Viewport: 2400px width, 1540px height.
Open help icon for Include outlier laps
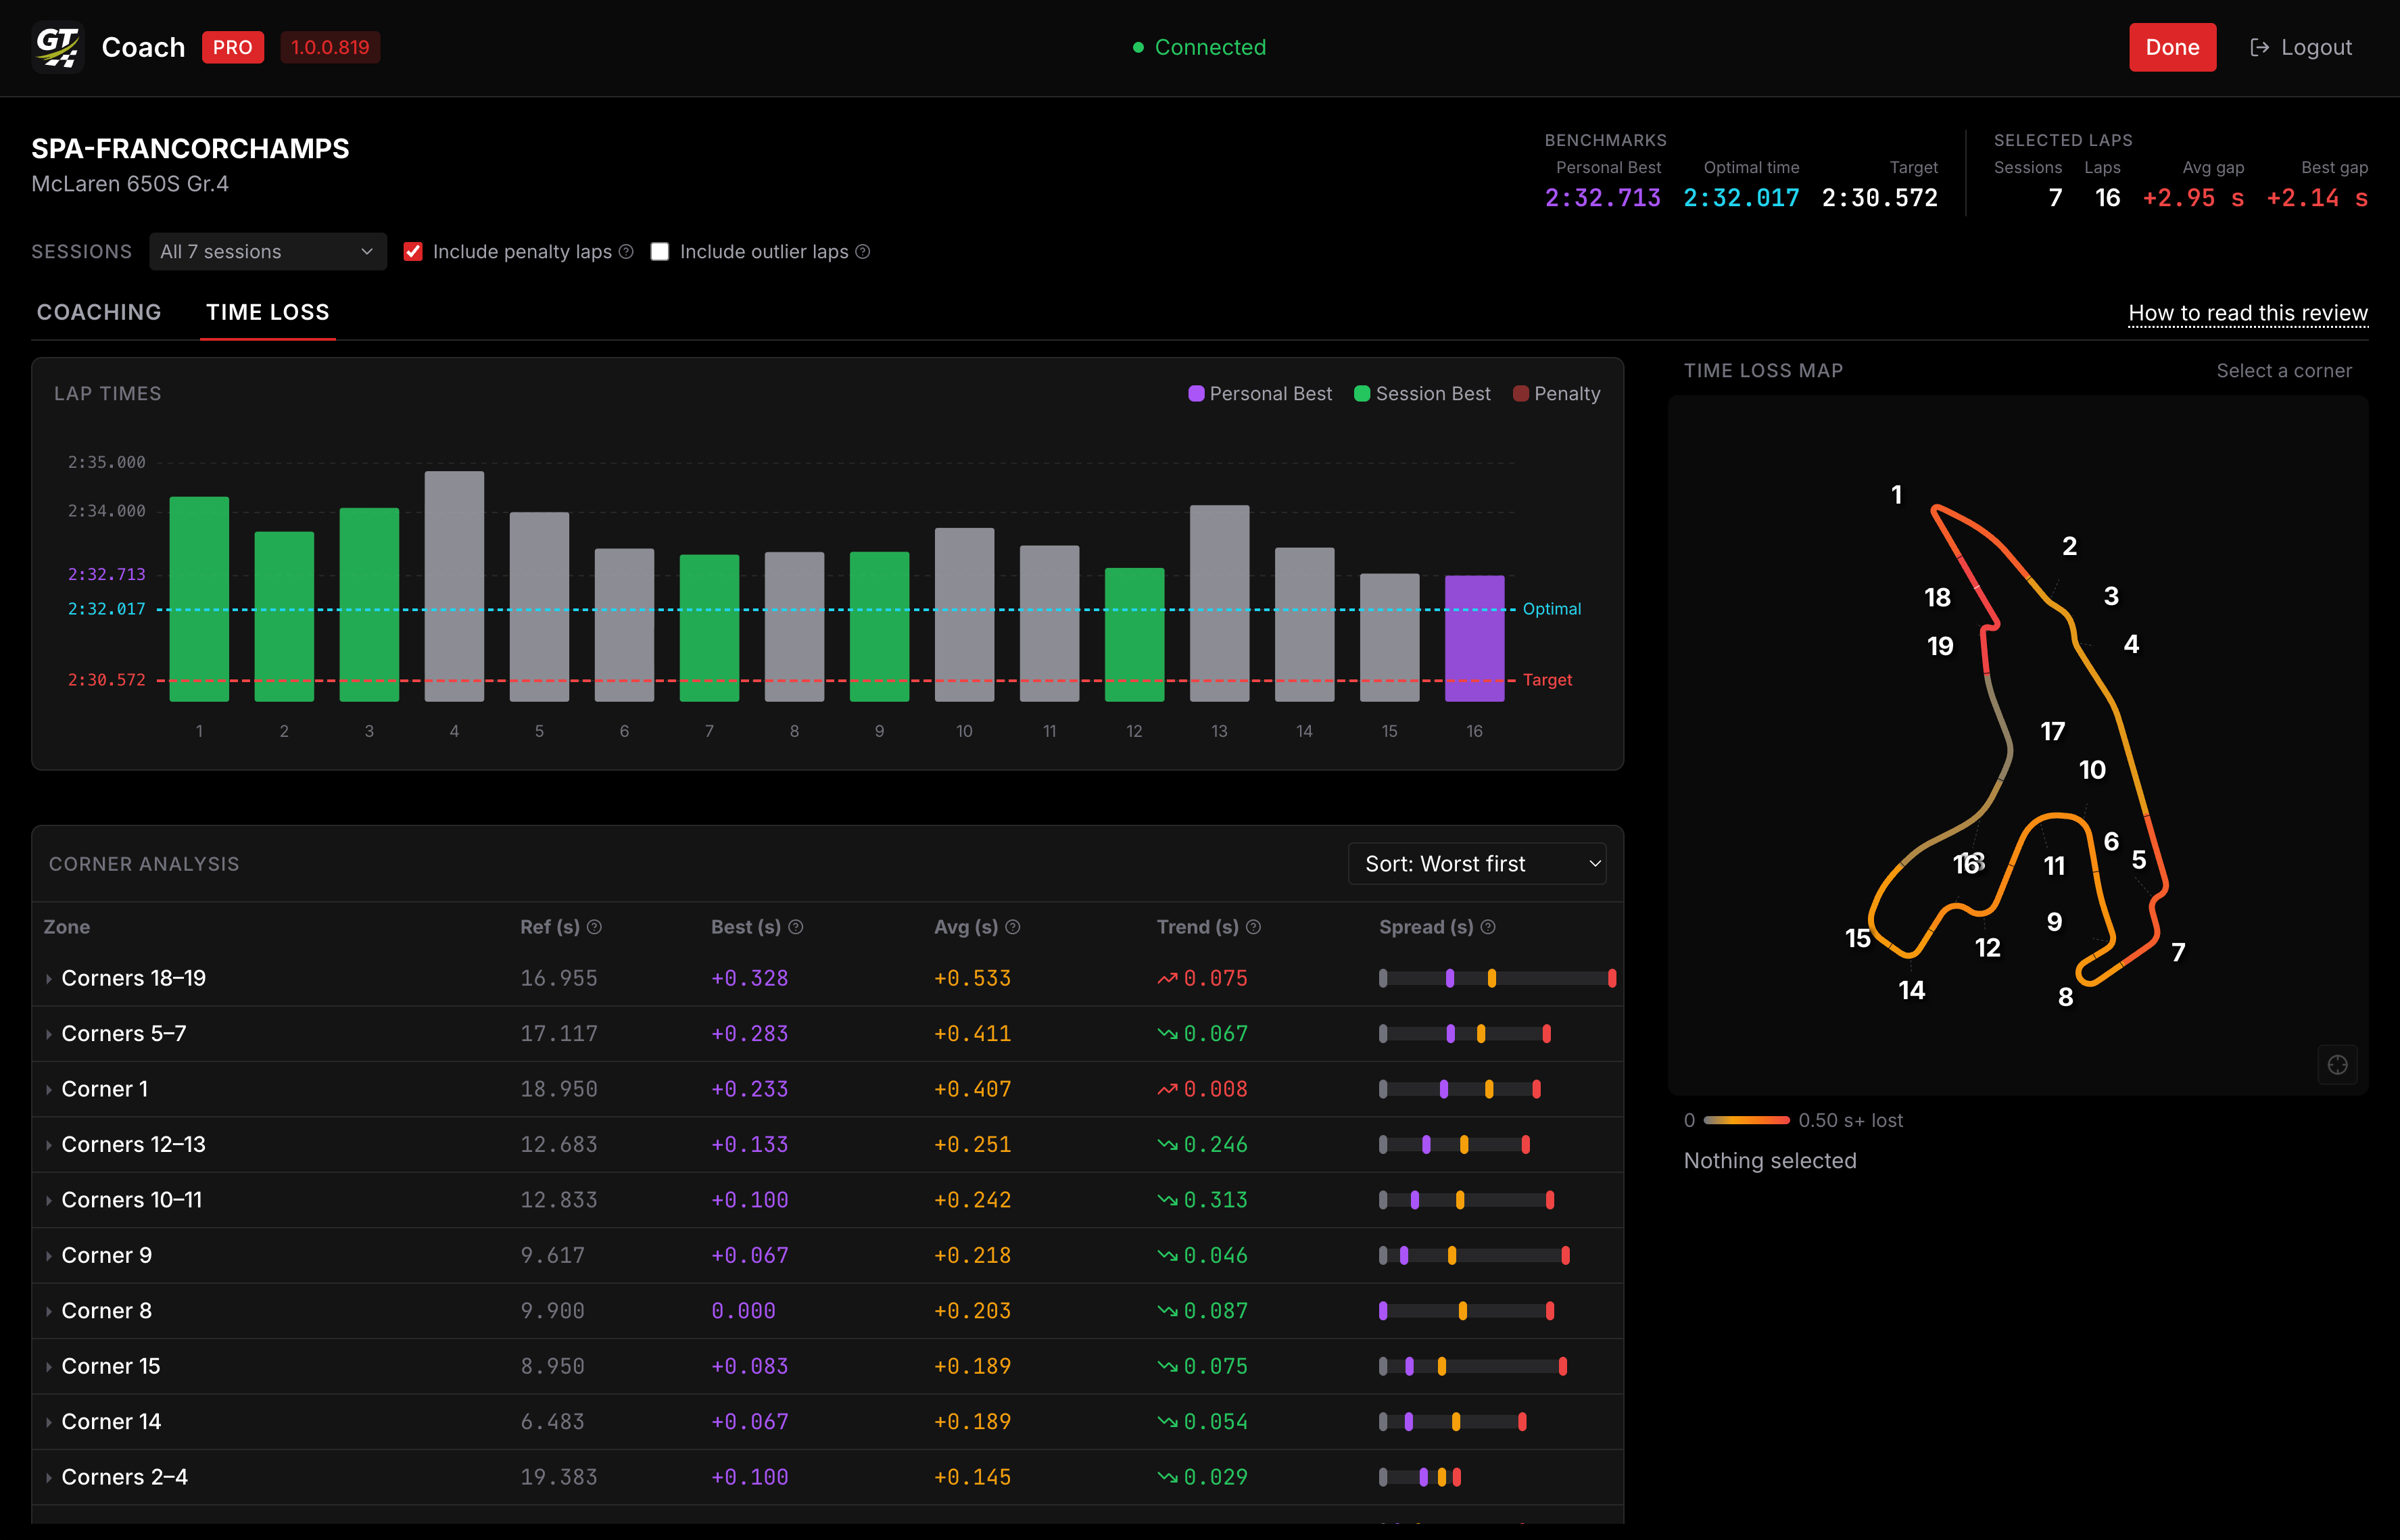tap(863, 252)
